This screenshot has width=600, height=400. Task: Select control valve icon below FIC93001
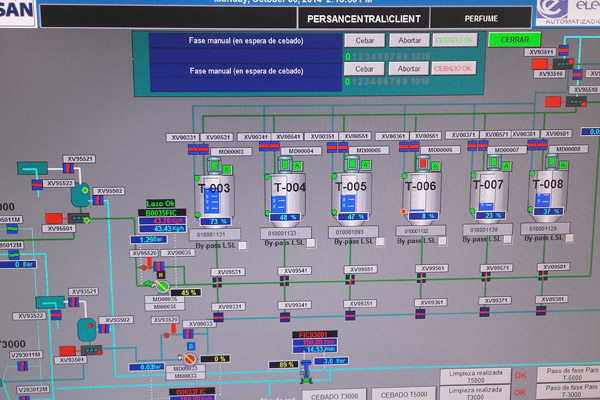[306, 371]
